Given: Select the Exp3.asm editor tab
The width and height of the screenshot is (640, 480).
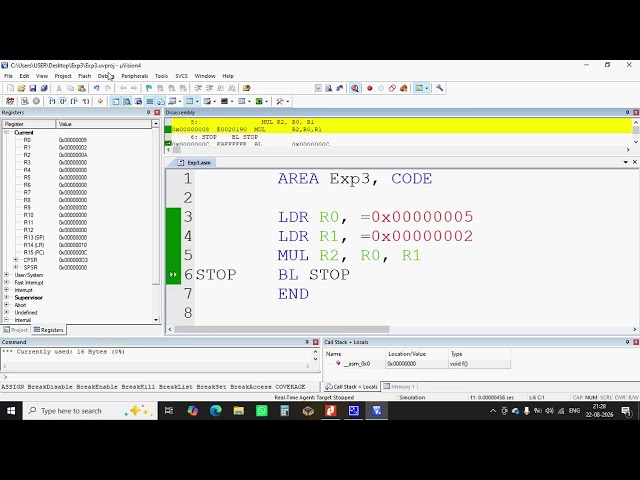Looking at the screenshot, I should pos(195,162).
